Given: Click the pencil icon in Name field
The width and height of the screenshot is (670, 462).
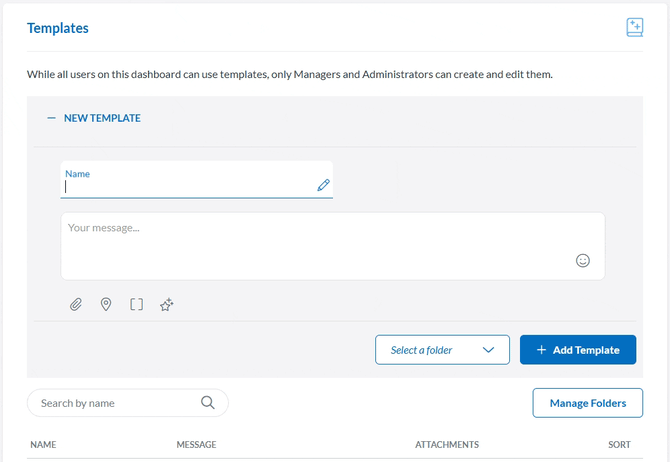Looking at the screenshot, I should (323, 185).
